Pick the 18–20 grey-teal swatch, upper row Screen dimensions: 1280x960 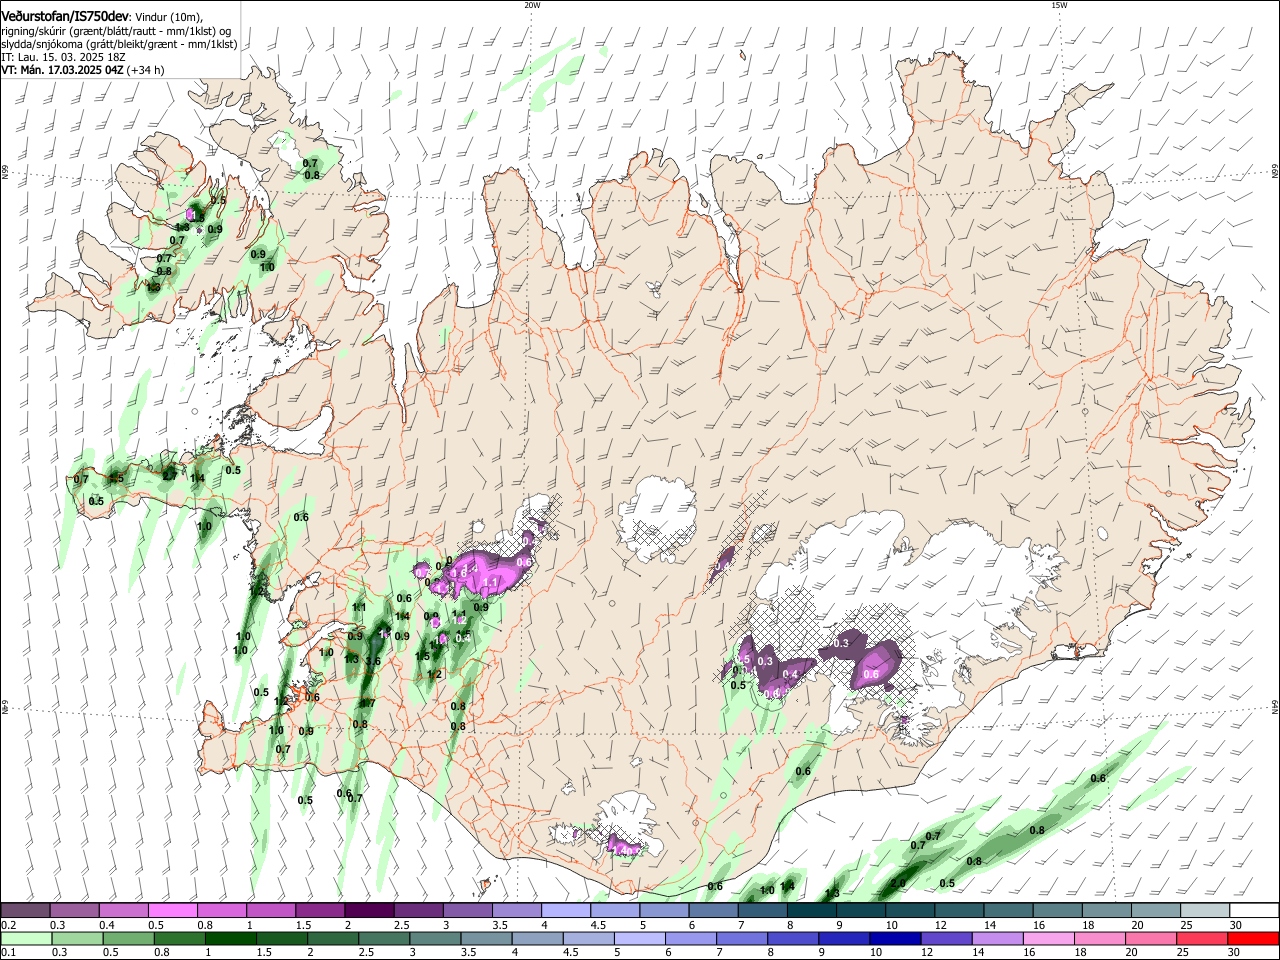coord(1106,911)
